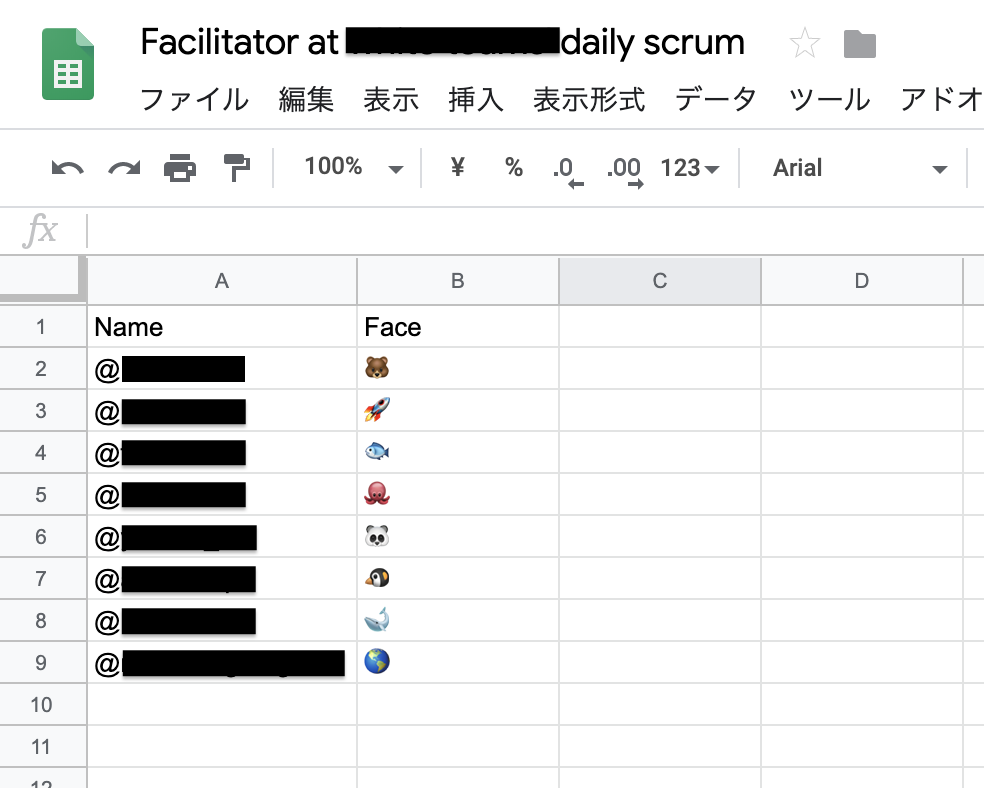Viewport: 984px width, 788px height.
Task: Expand the 100% zoom dropdown
Action: tap(354, 168)
